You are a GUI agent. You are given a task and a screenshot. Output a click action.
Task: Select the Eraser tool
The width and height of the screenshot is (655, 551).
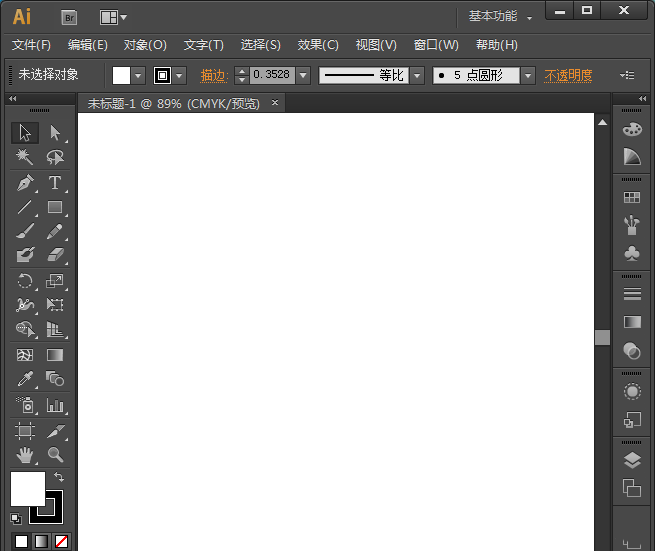(x=55, y=255)
